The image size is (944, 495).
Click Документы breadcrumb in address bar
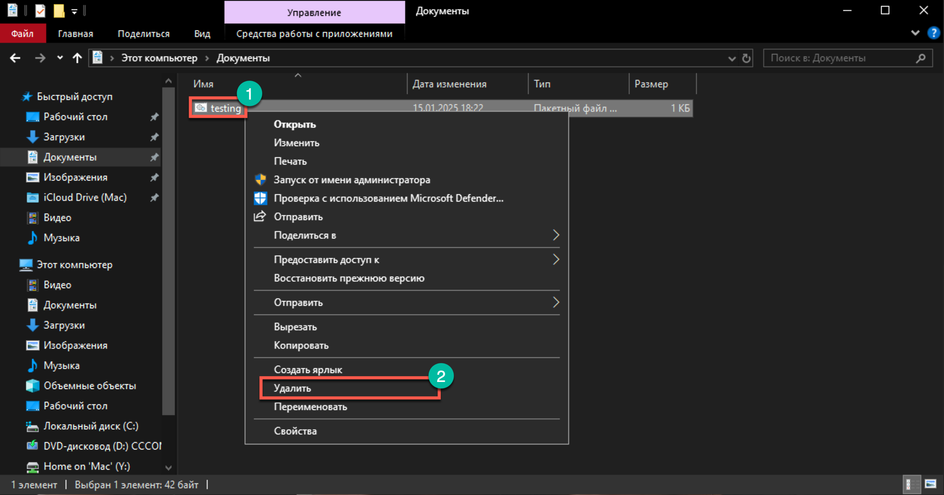243,58
